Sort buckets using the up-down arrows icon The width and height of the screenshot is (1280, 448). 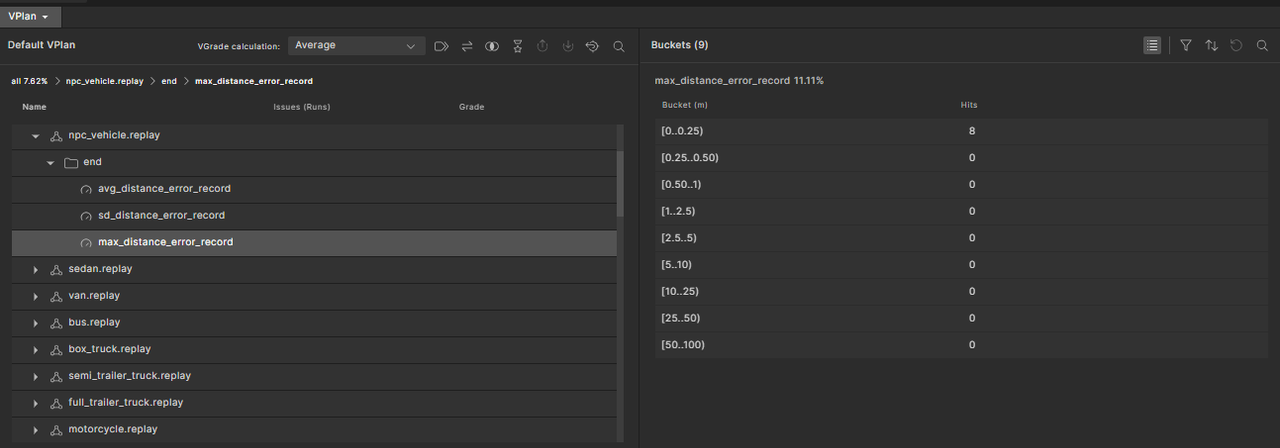pos(1211,45)
